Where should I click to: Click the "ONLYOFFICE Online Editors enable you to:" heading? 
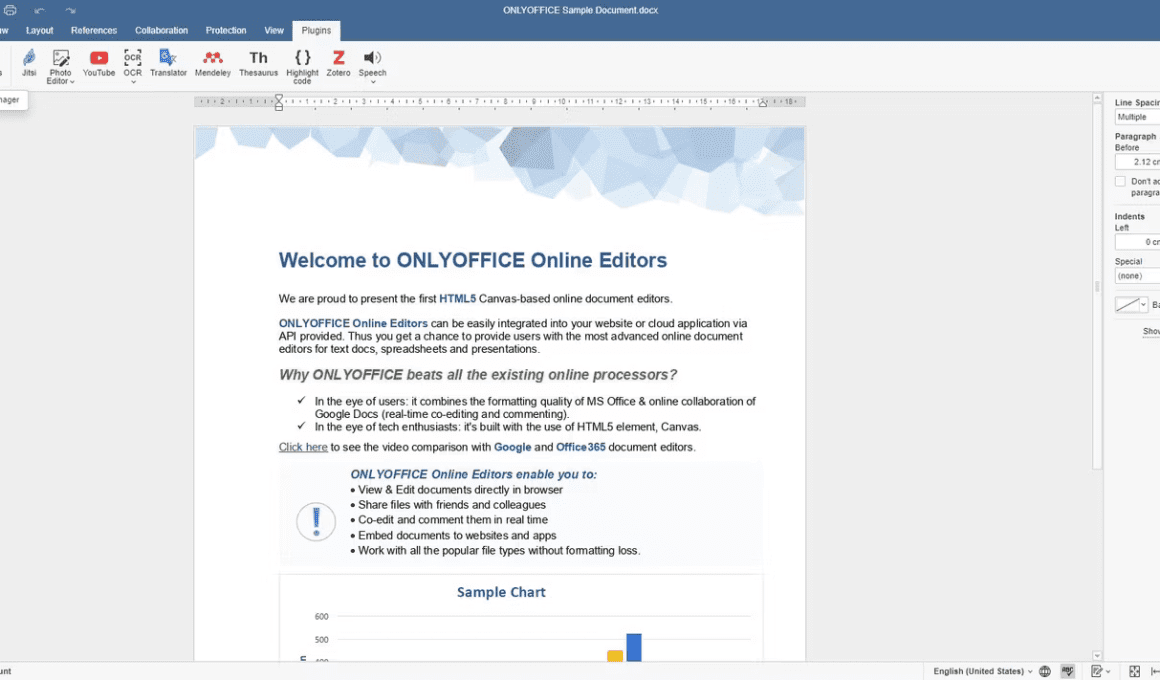point(473,474)
